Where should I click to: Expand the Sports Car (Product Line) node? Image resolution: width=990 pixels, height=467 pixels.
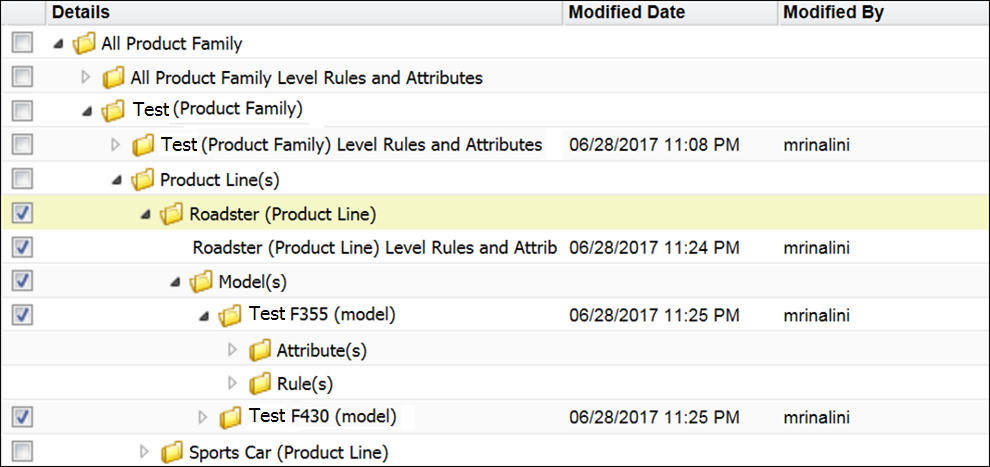click(144, 452)
